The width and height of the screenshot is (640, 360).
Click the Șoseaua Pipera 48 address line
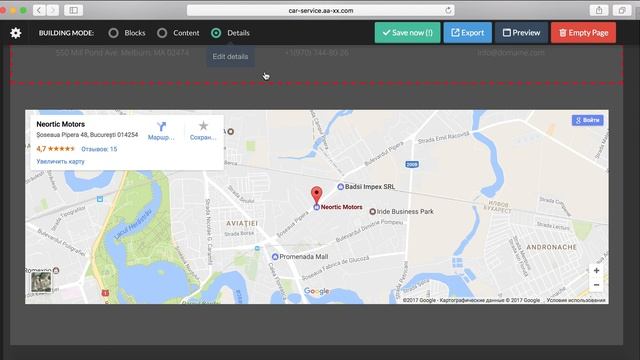(87, 135)
